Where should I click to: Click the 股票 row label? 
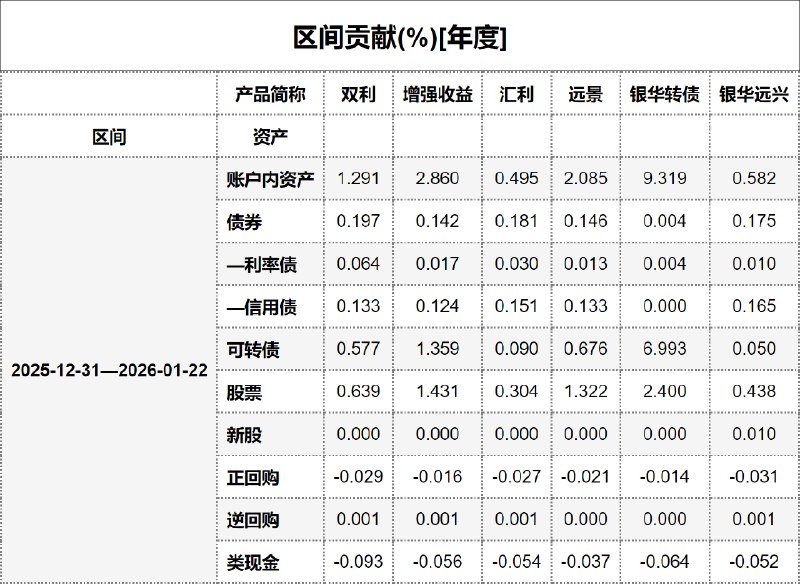245,392
